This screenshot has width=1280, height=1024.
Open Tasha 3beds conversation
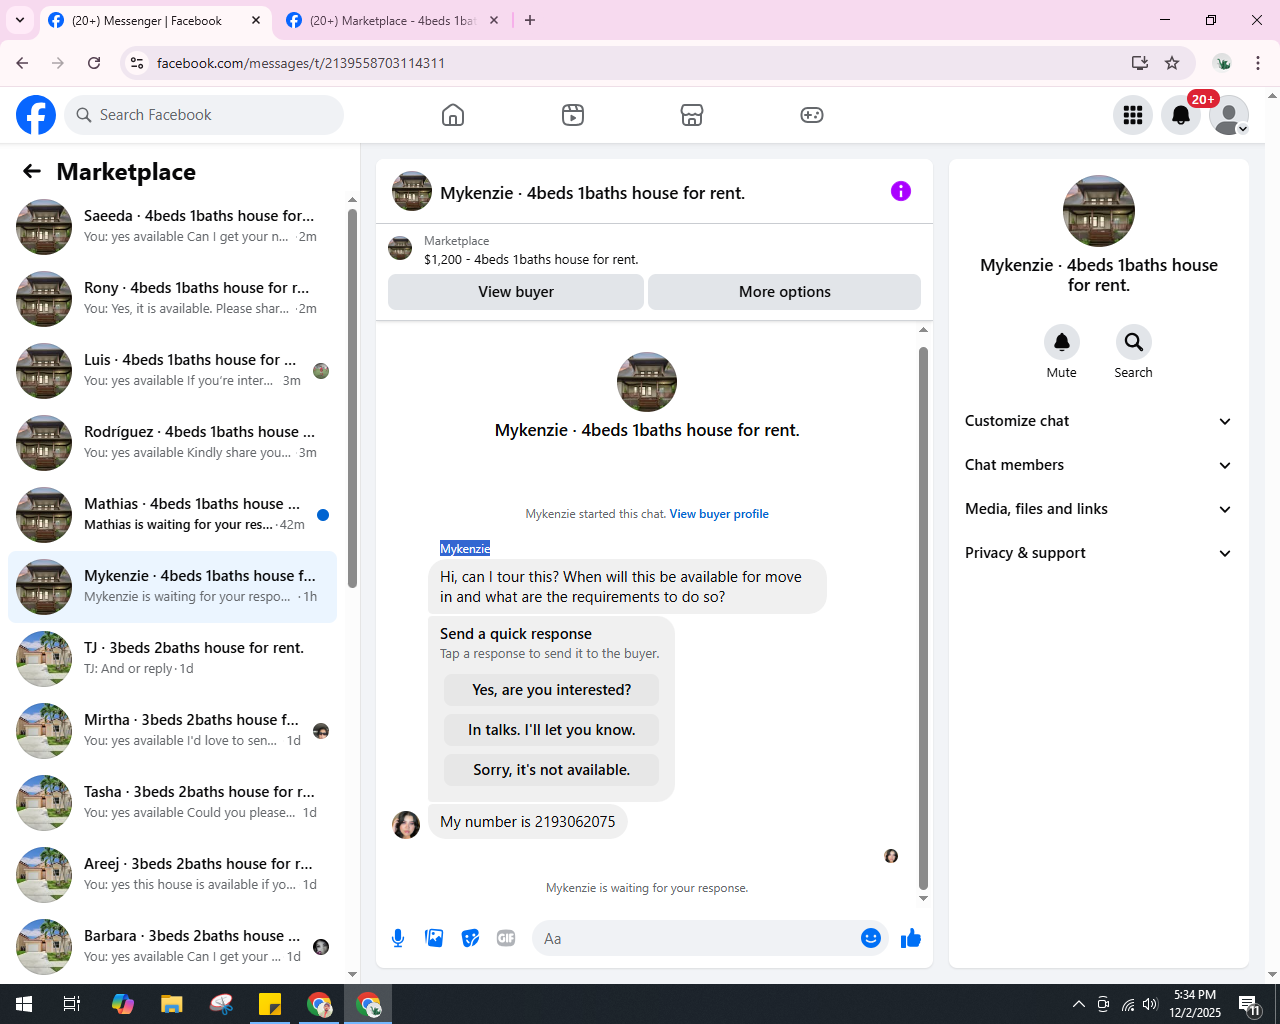click(x=172, y=803)
